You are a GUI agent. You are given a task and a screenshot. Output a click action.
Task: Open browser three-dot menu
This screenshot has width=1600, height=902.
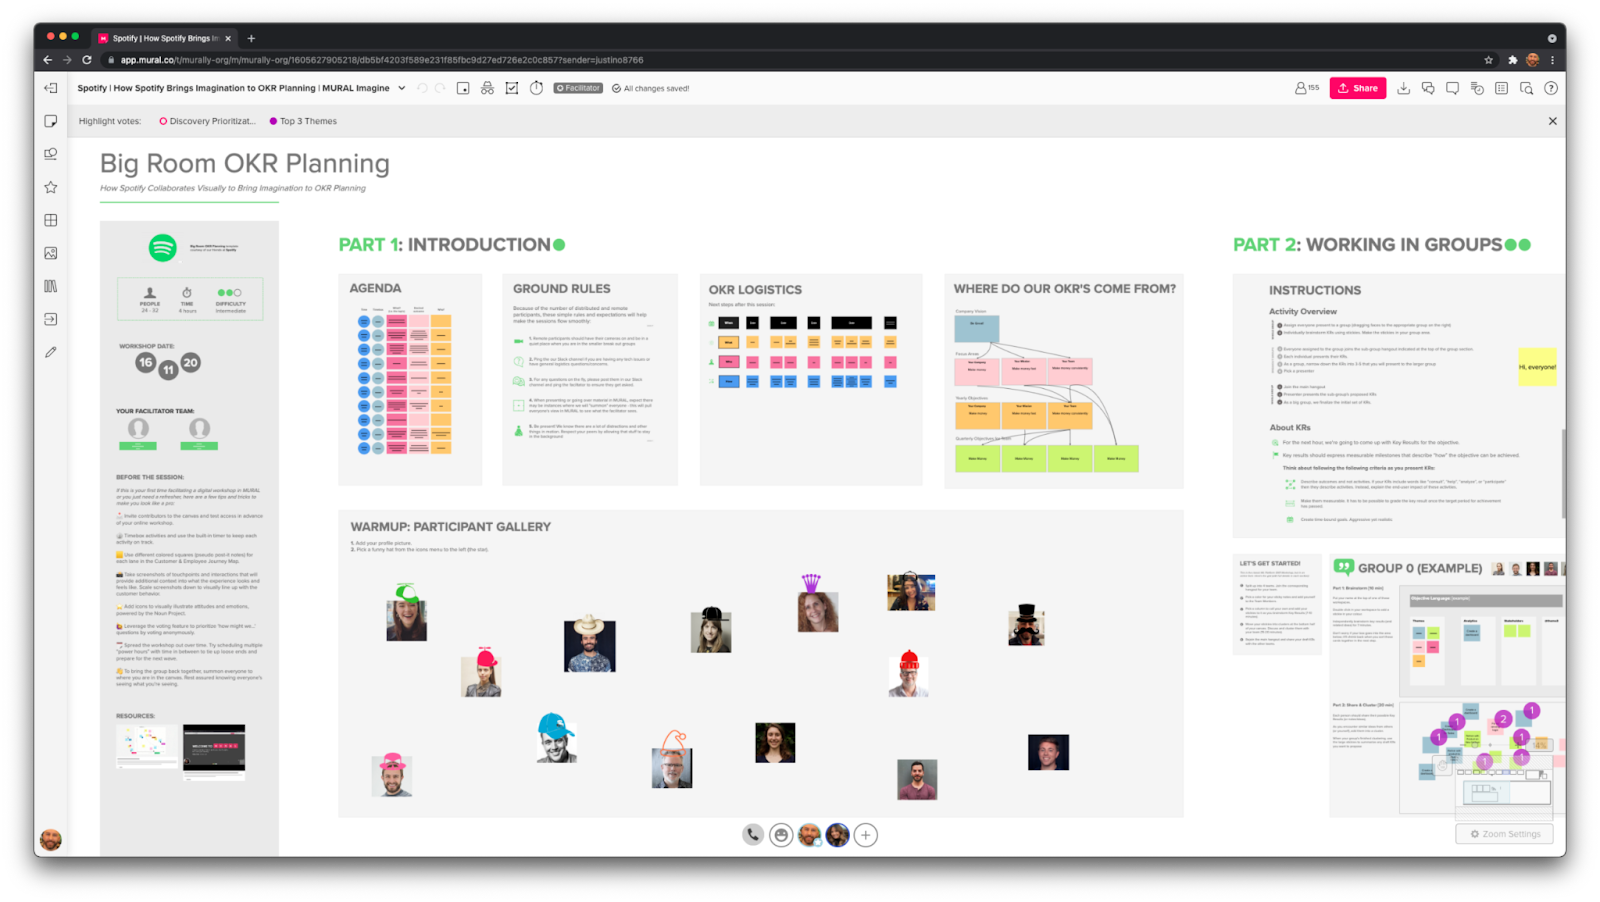(1553, 60)
